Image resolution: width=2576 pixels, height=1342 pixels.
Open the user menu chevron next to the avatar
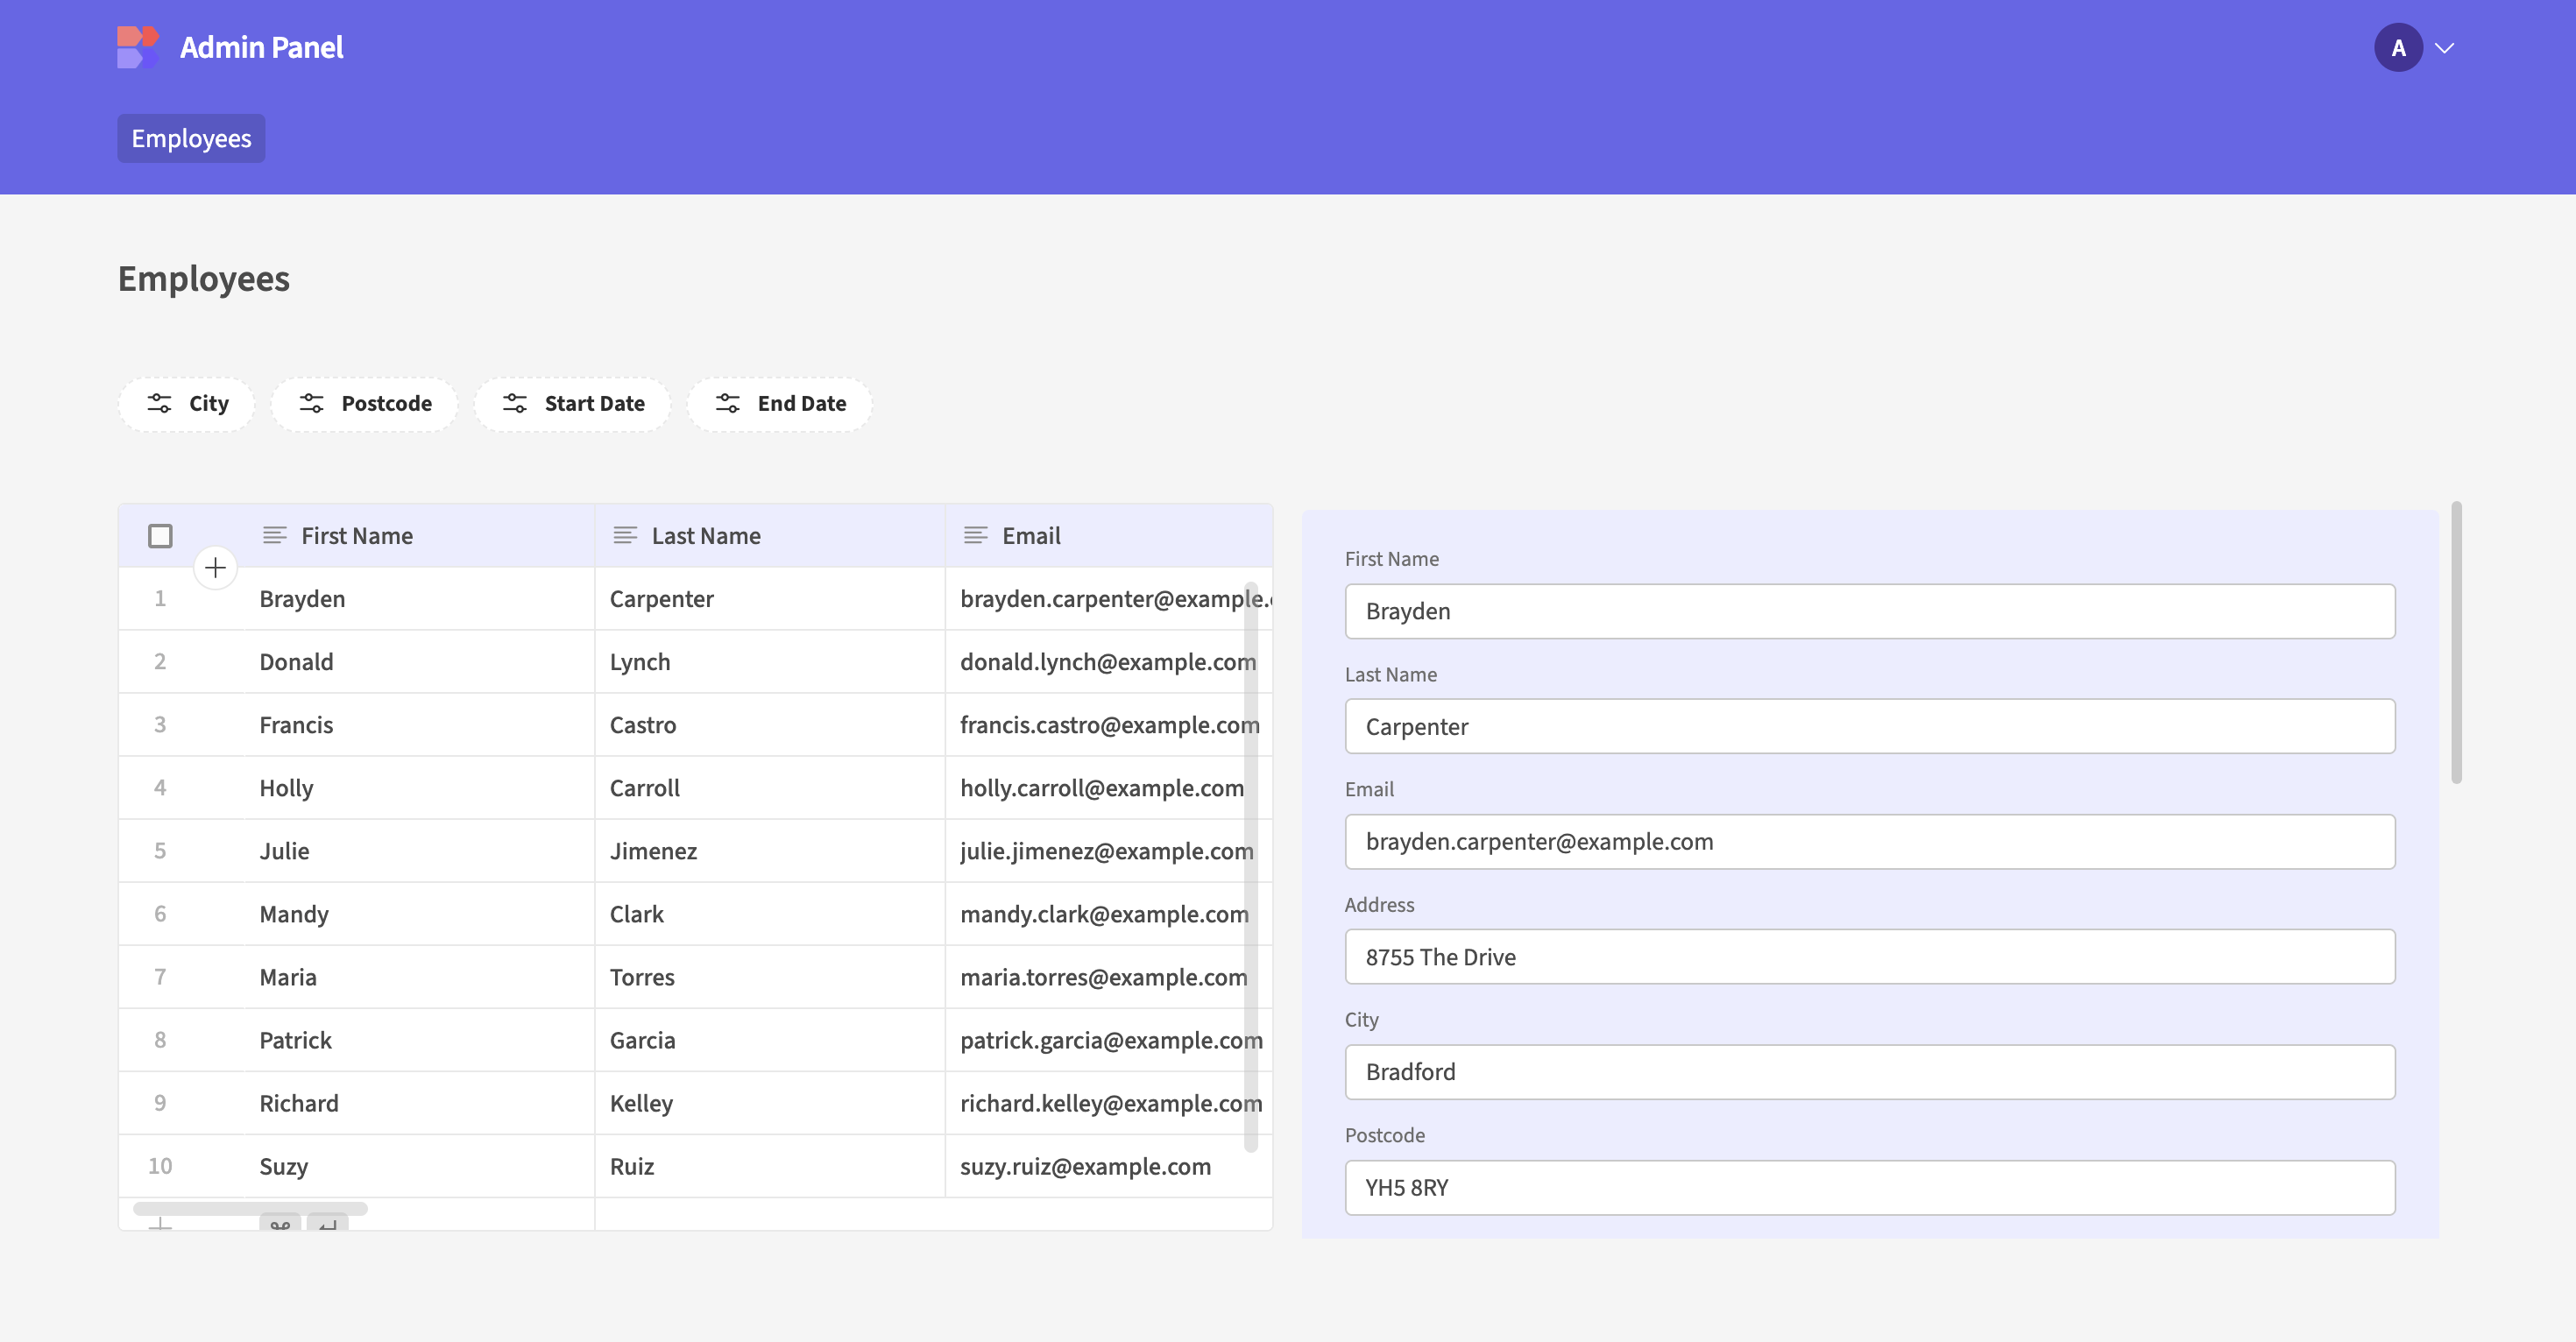click(2444, 48)
